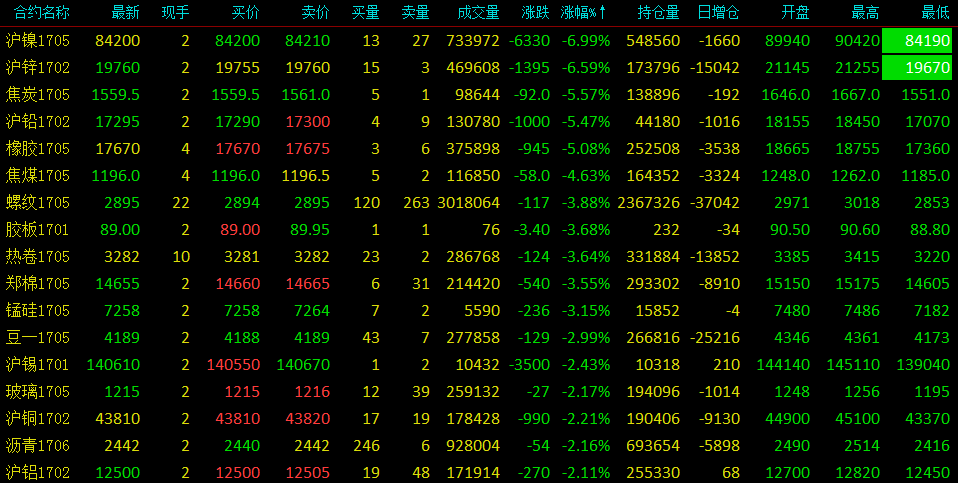Screen dimensions: 958x483
Task: Click 沪镍1705 change percent -6.99%
Action: [x=585, y=41]
